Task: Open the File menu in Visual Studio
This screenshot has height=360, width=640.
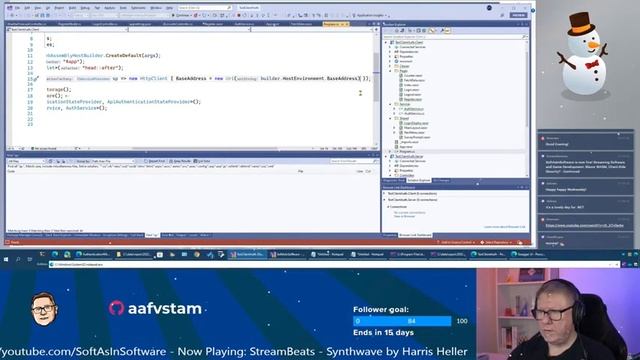Action: point(17,8)
